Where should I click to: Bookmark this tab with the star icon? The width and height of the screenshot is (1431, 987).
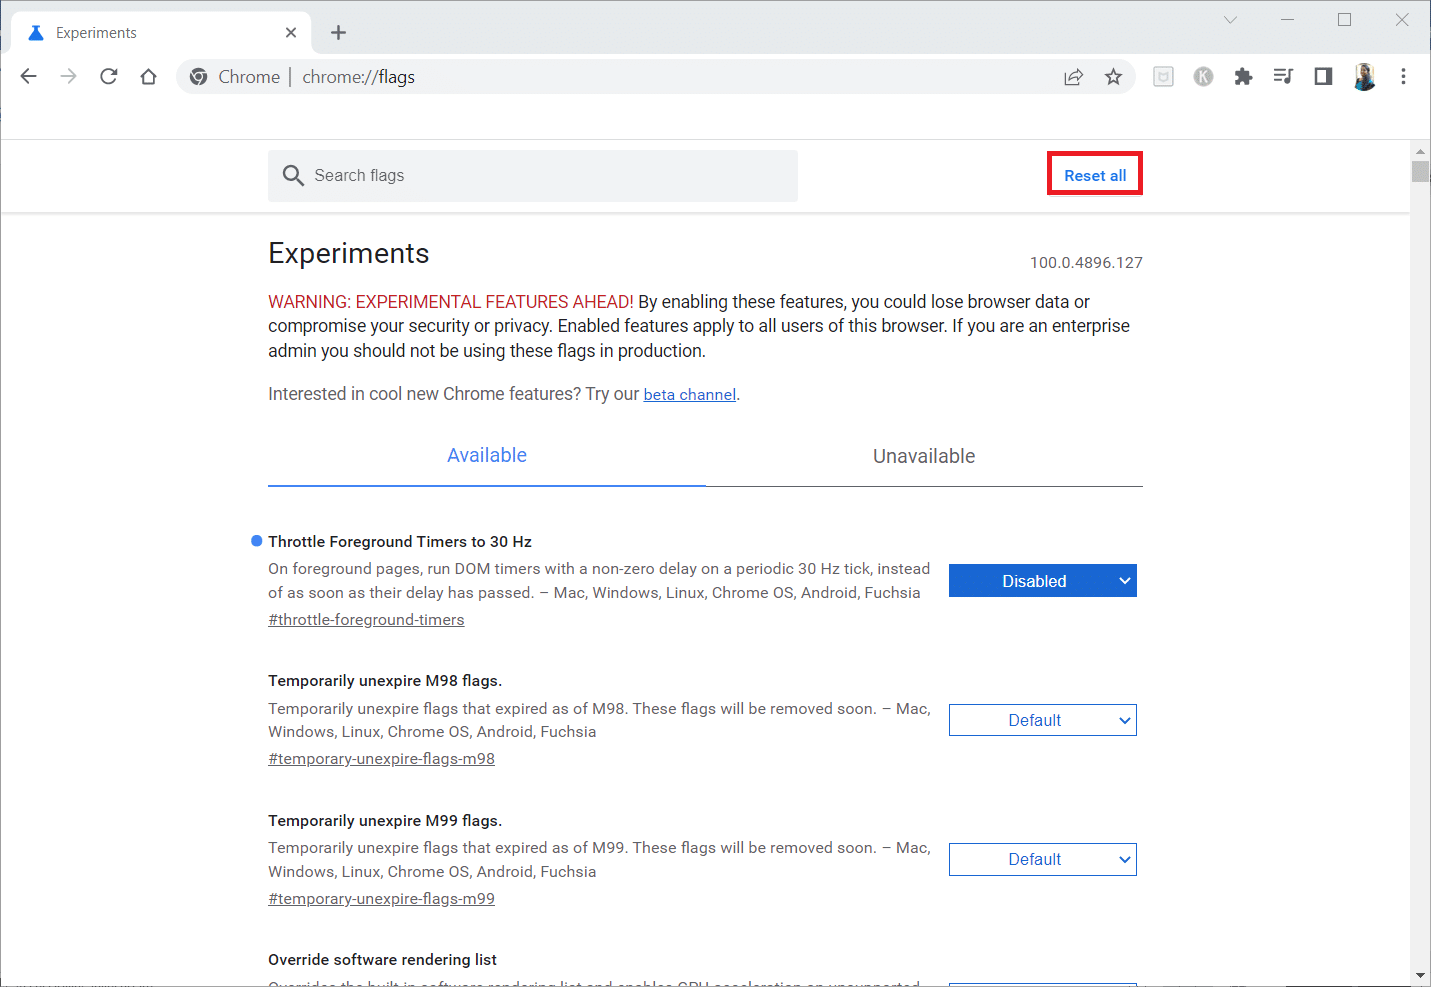(x=1113, y=77)
